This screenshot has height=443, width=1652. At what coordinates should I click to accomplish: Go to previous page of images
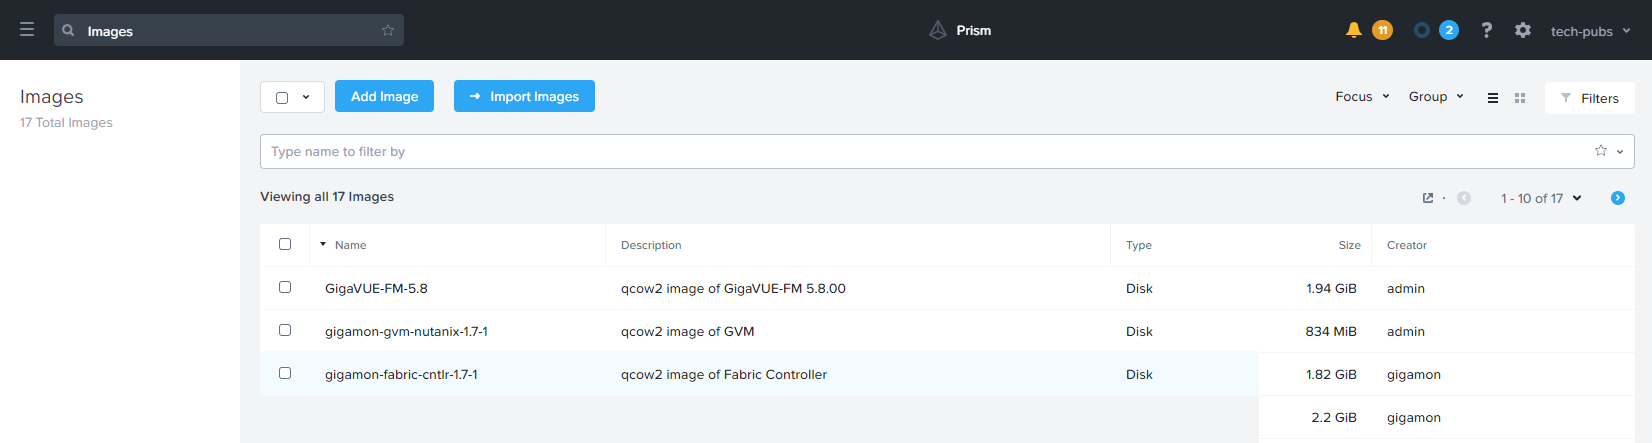click(x=1464, y=198)
